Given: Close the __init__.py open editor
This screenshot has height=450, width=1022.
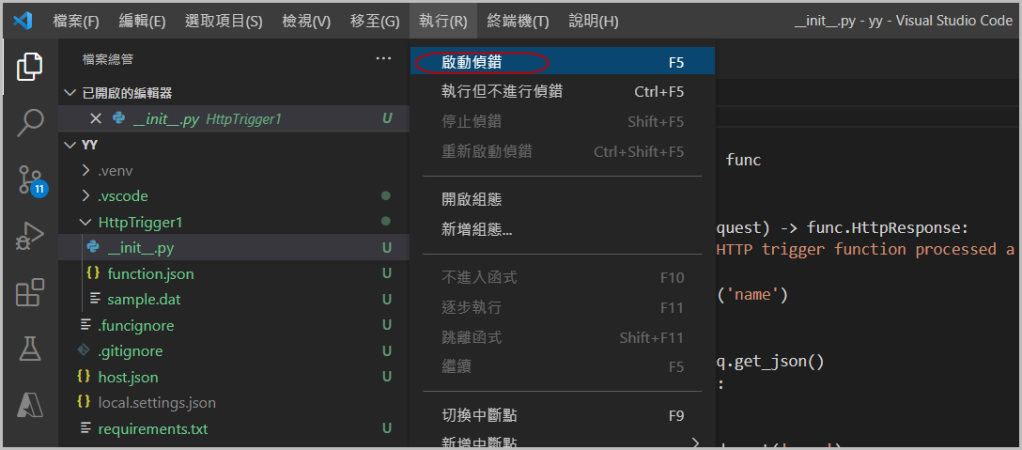Looking at the screenshot, I should point(96,118).
